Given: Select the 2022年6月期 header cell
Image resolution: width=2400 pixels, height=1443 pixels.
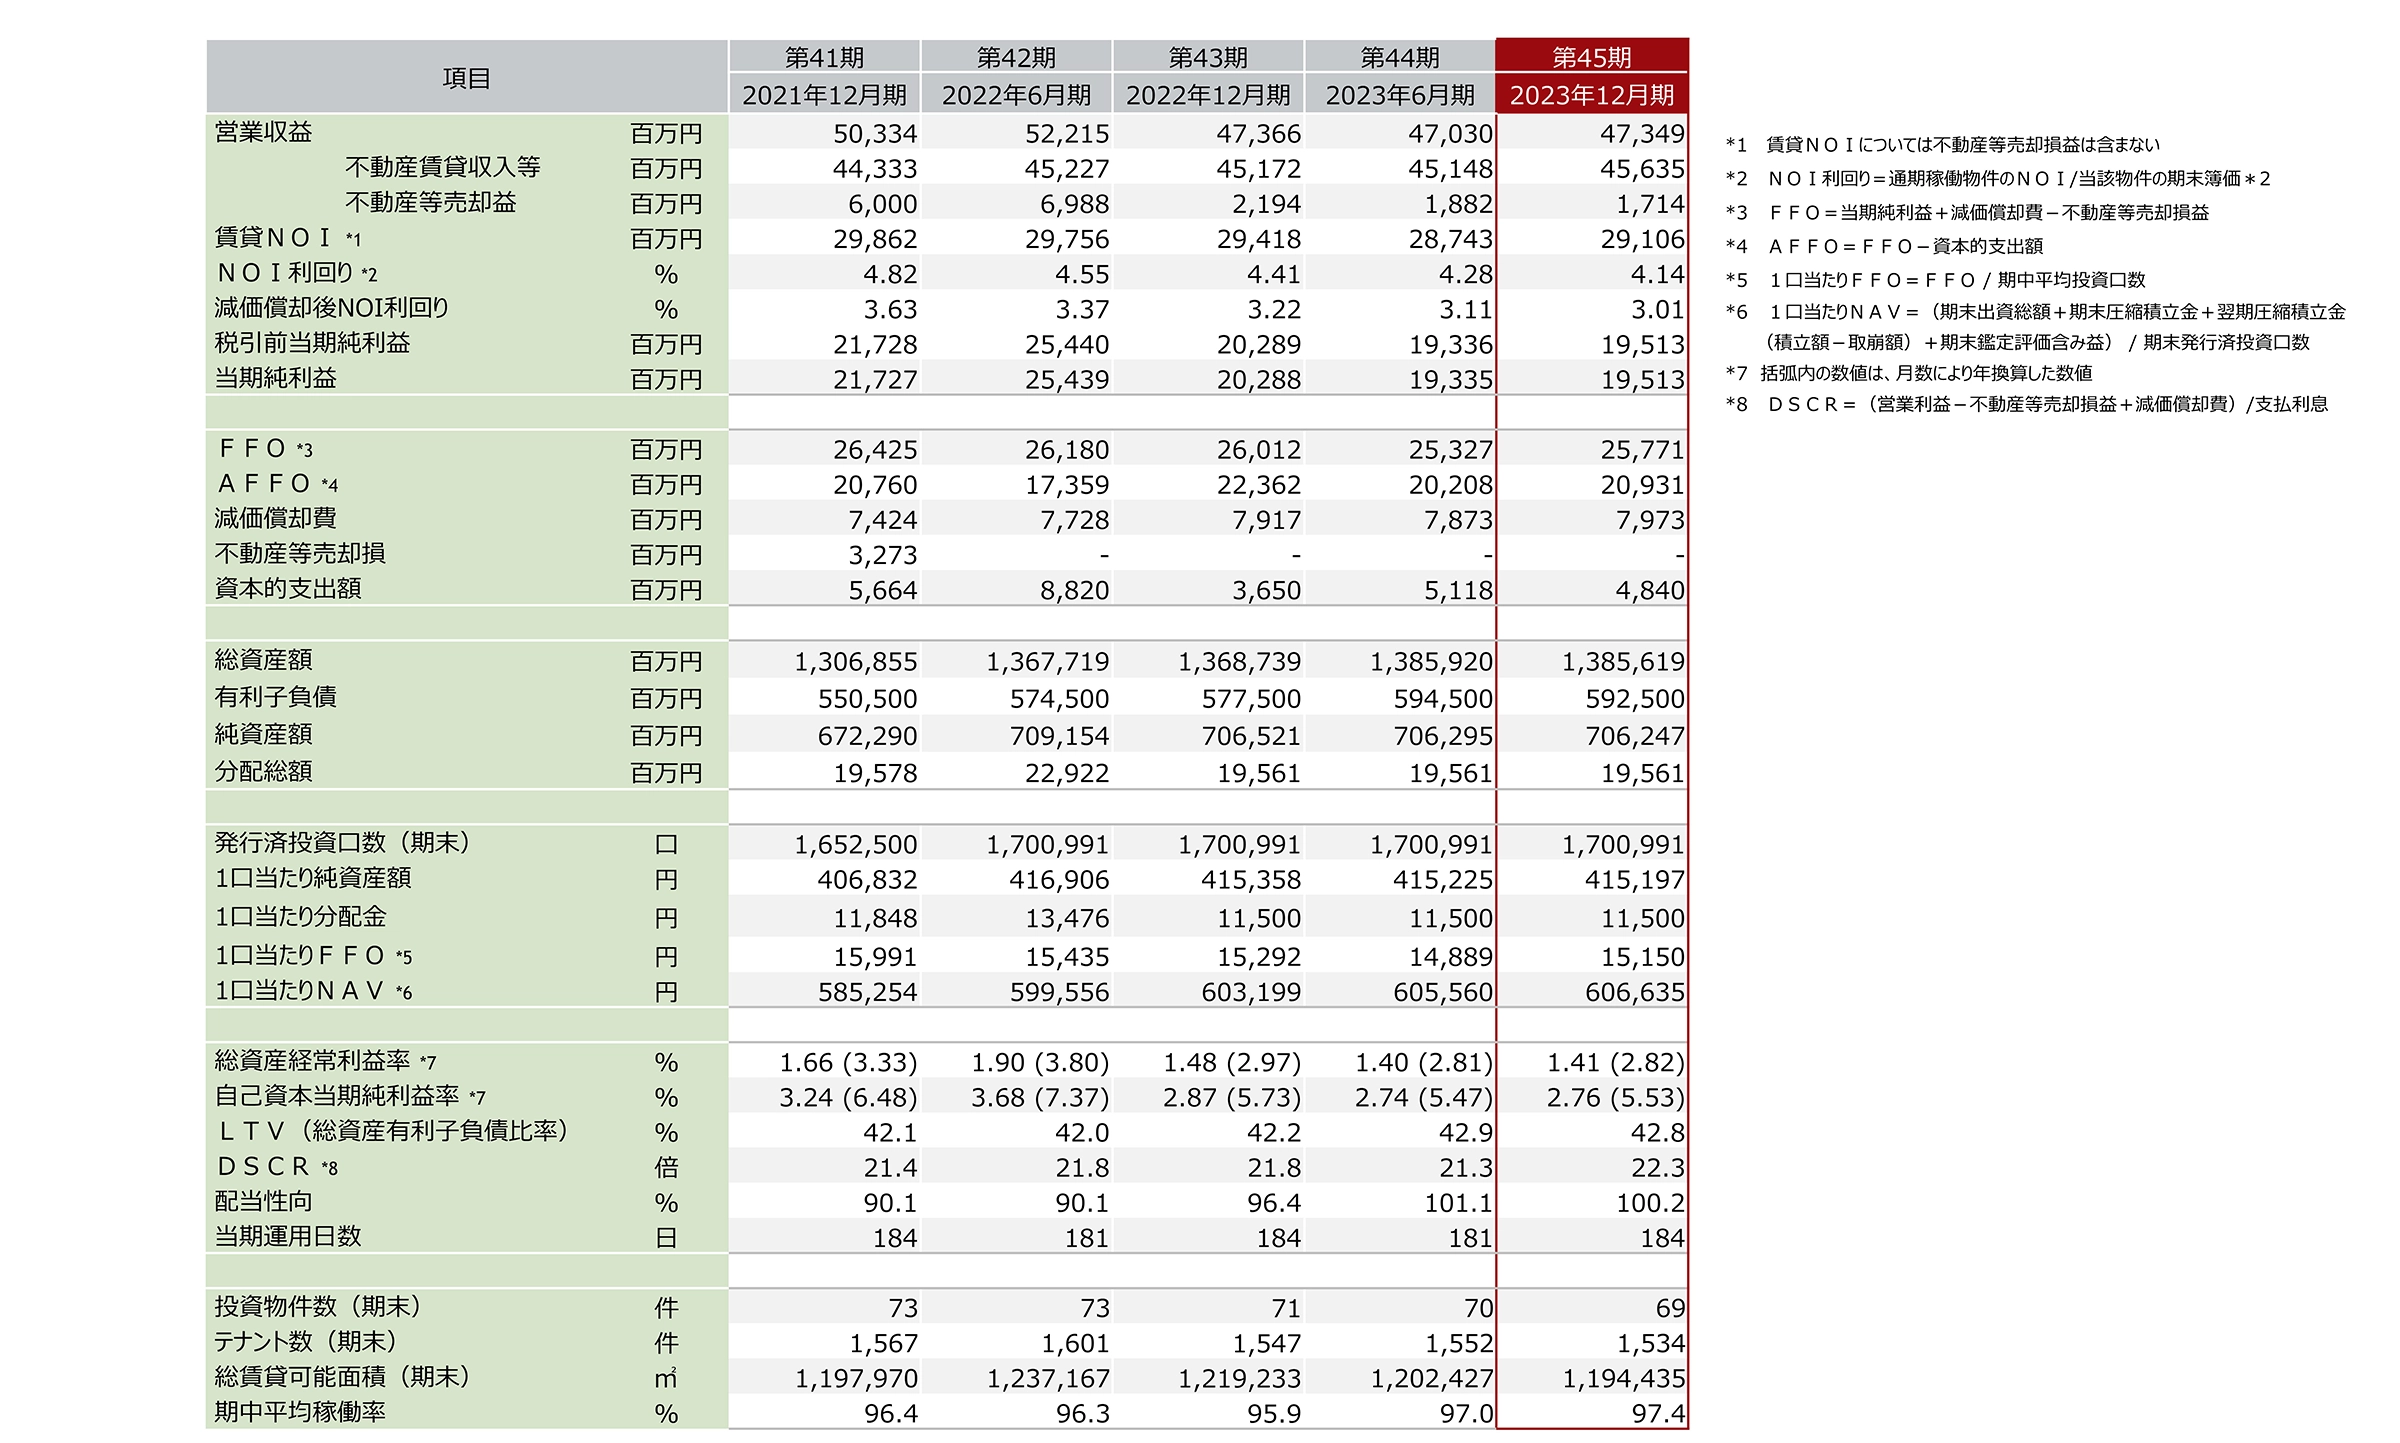Looking at the screenshot, I should (1016, 95).
